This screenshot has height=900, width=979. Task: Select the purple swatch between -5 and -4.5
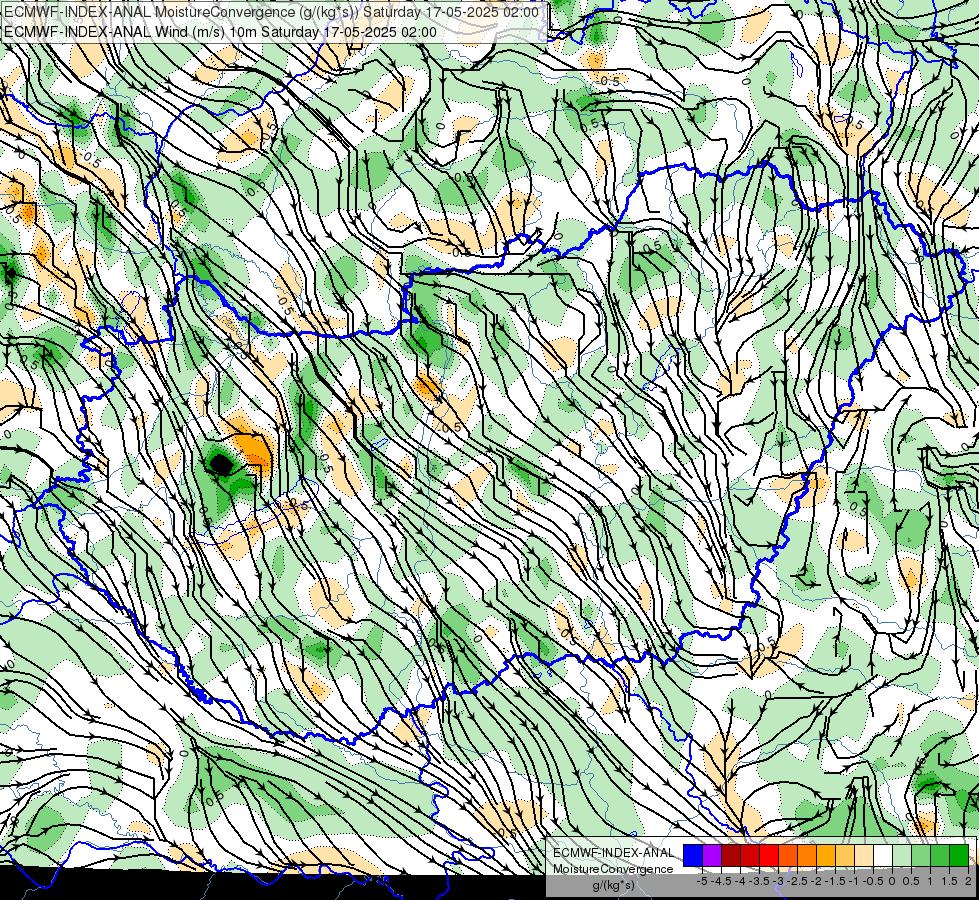[x=712, y=856]
